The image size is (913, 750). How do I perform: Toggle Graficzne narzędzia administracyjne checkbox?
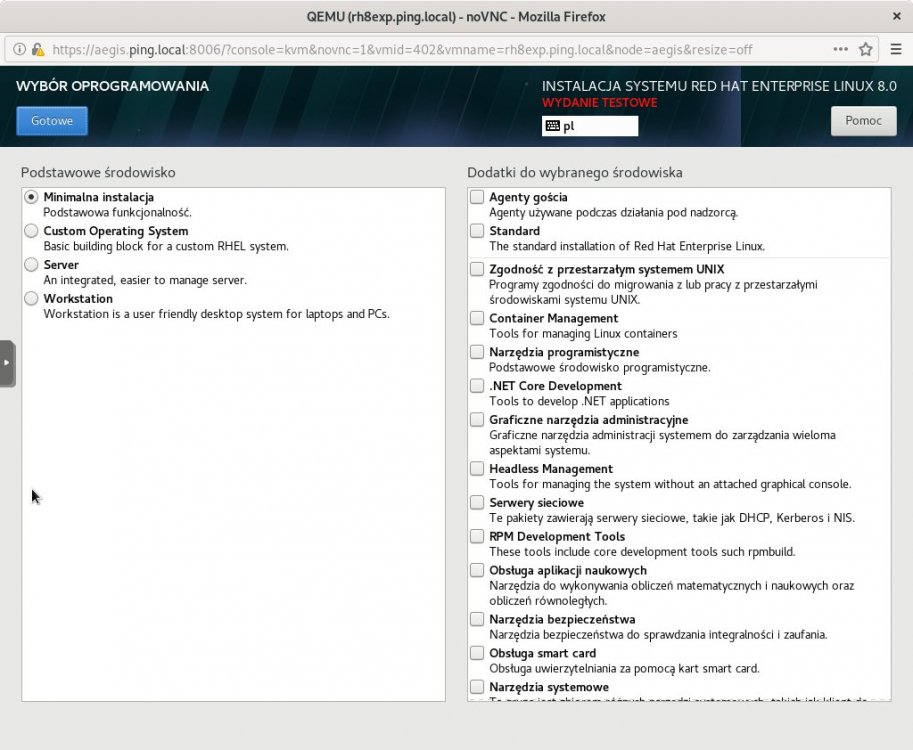tap(477, 419)
